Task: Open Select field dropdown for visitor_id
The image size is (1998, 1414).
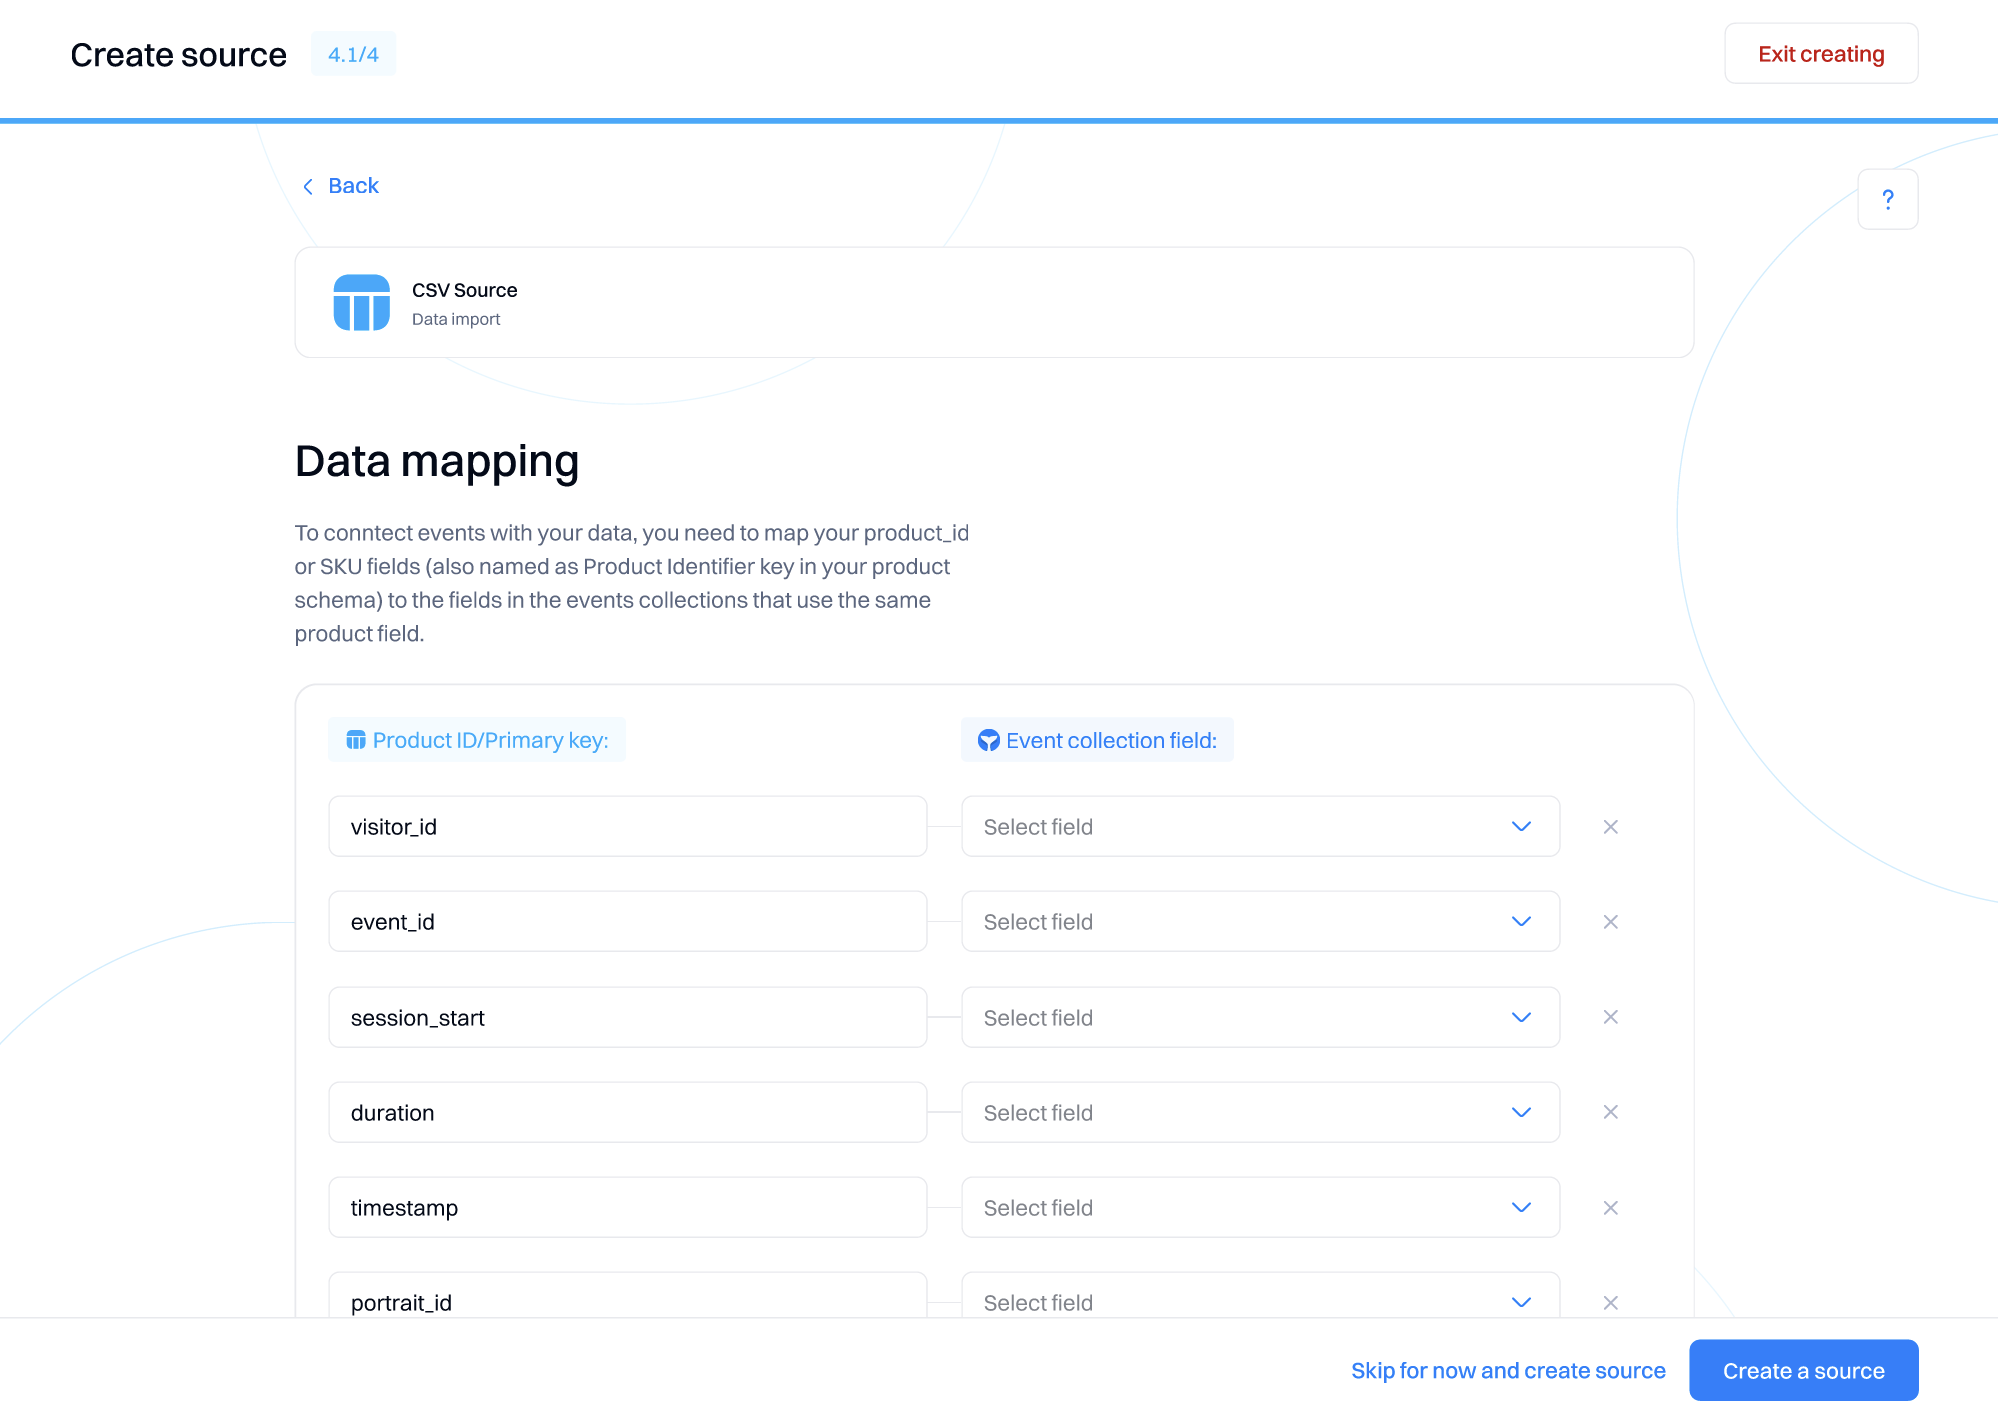Action: point(1259,827)
